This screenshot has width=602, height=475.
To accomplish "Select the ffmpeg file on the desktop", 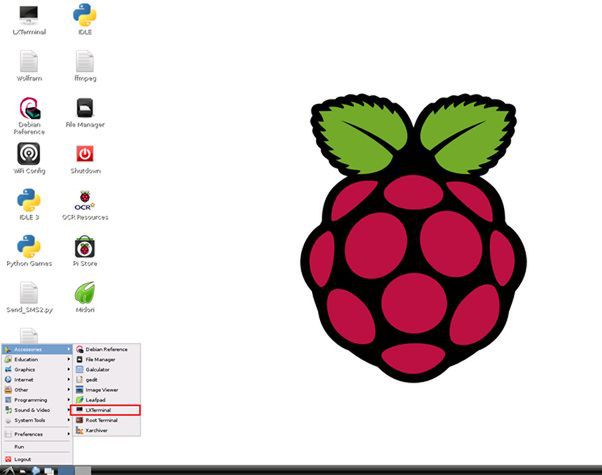I will [85, 61].
